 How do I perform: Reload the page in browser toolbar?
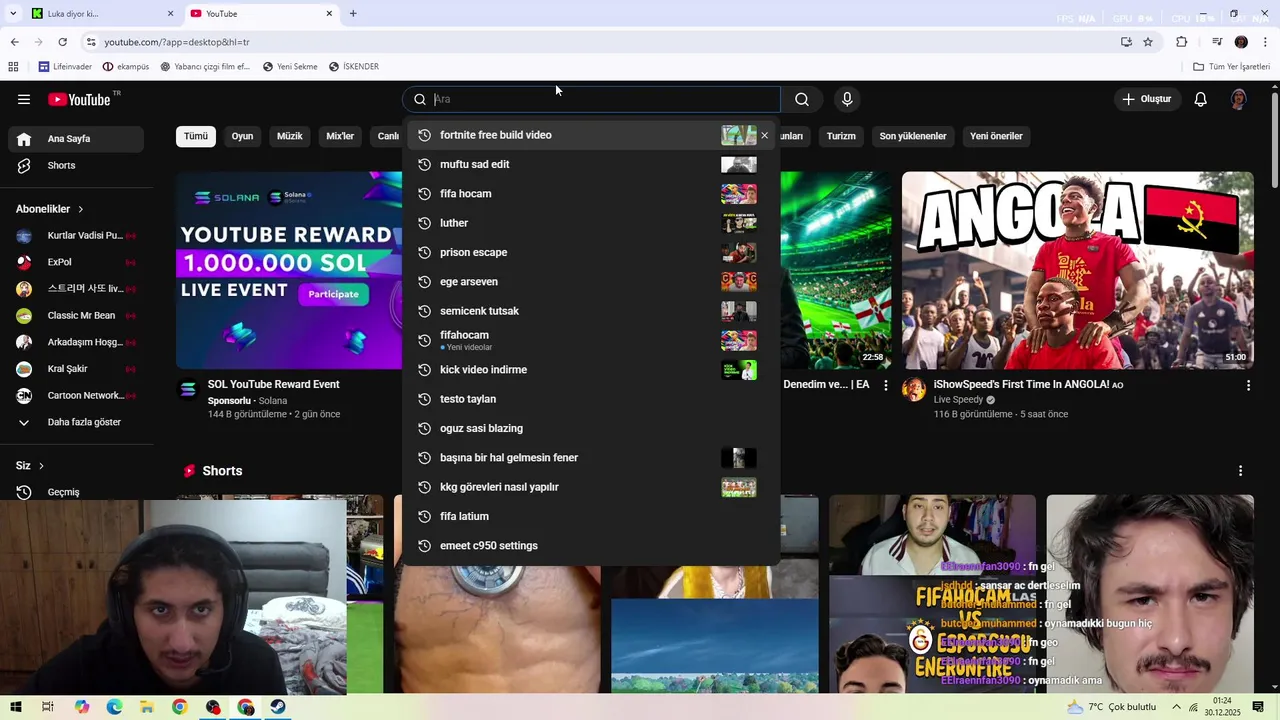point(62,42)
